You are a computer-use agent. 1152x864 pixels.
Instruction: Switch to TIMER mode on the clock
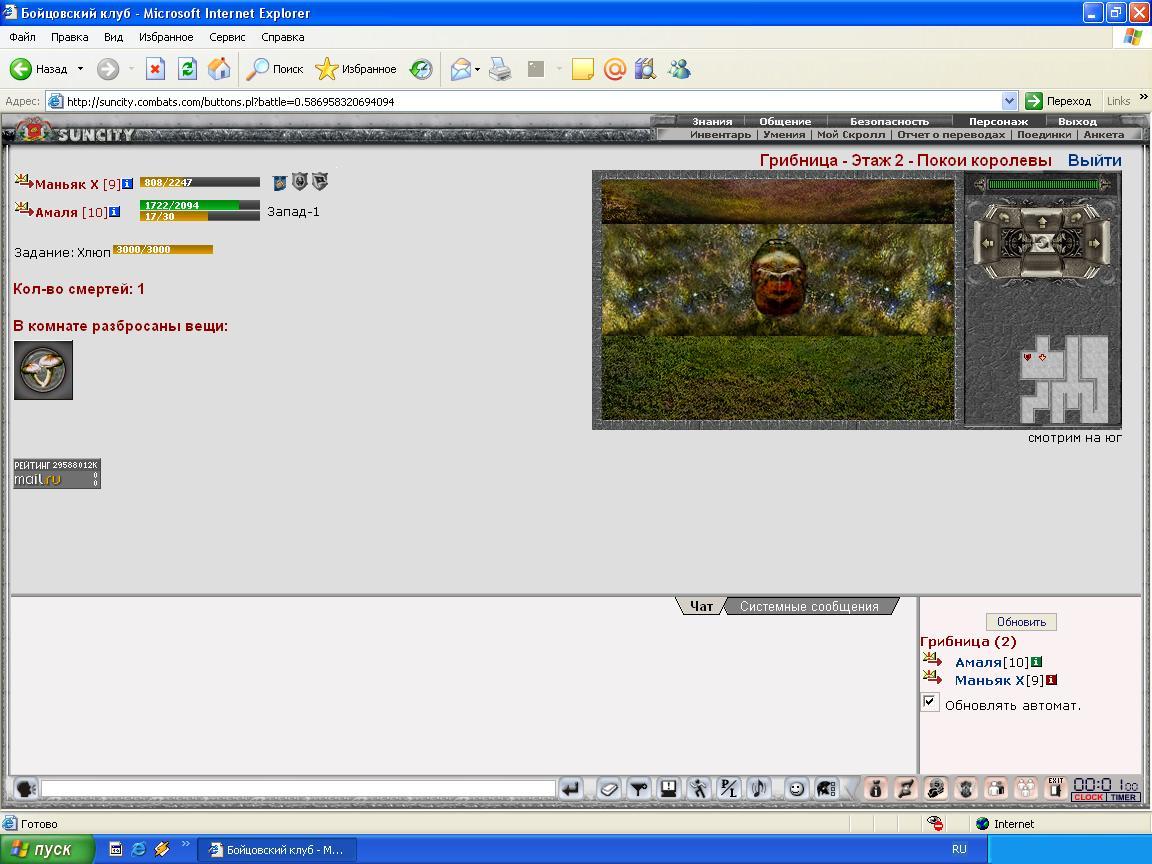click(x=1123, y=797)
